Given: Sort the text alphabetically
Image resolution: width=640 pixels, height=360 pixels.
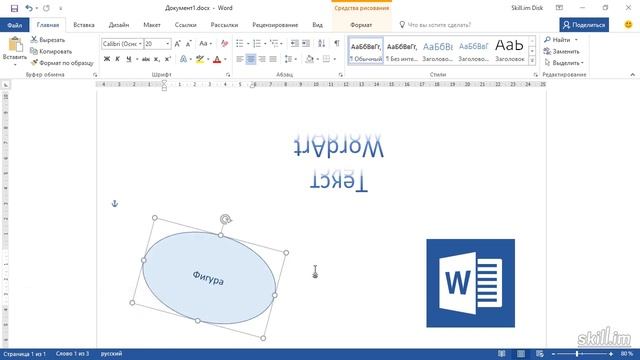Looking at the screenshot, I should 322,43.
